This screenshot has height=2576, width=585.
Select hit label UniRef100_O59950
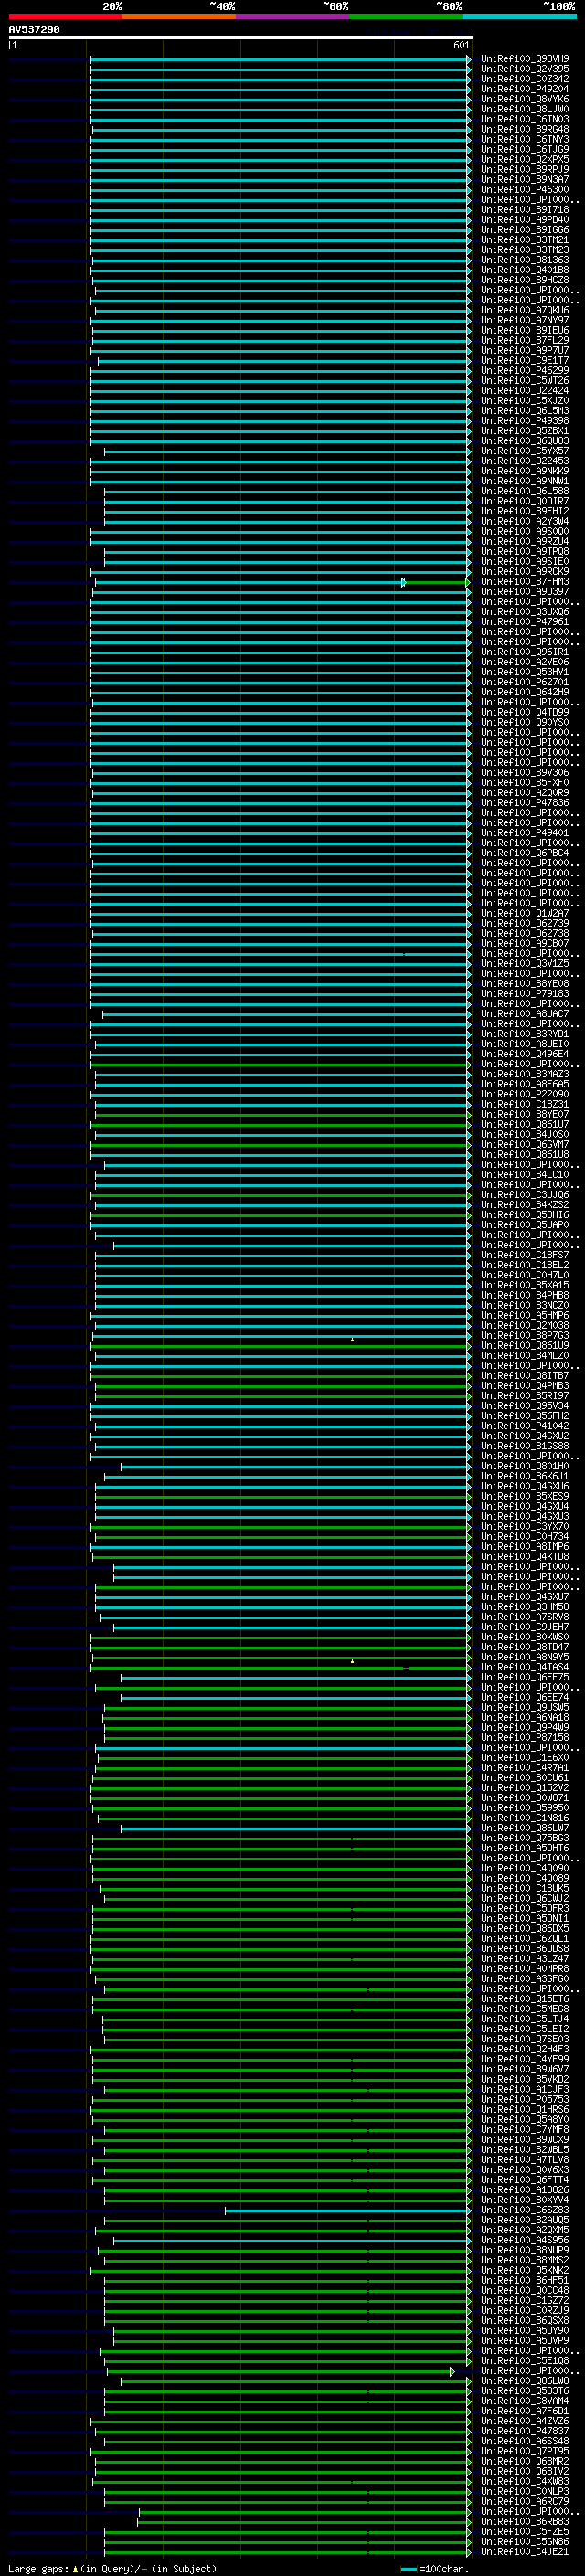pos(525,1808)
